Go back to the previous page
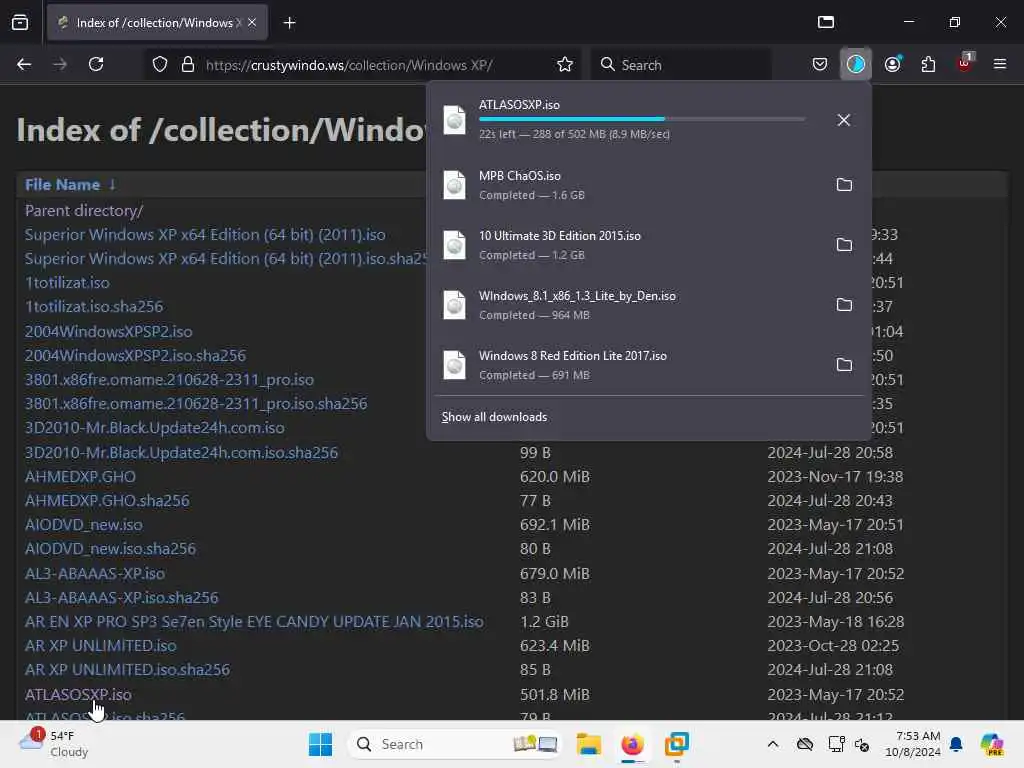The image size is (1024, 768). 24,64
